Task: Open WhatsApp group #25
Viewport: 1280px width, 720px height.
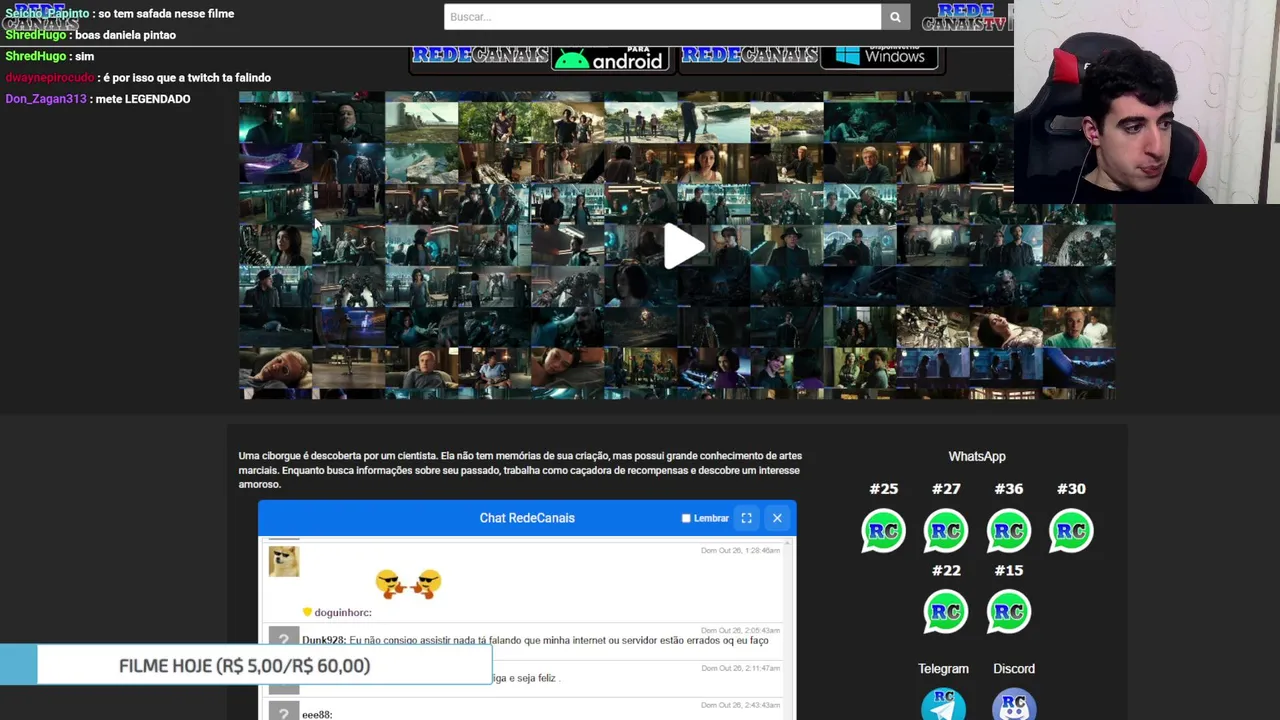Action: point(883,531)
